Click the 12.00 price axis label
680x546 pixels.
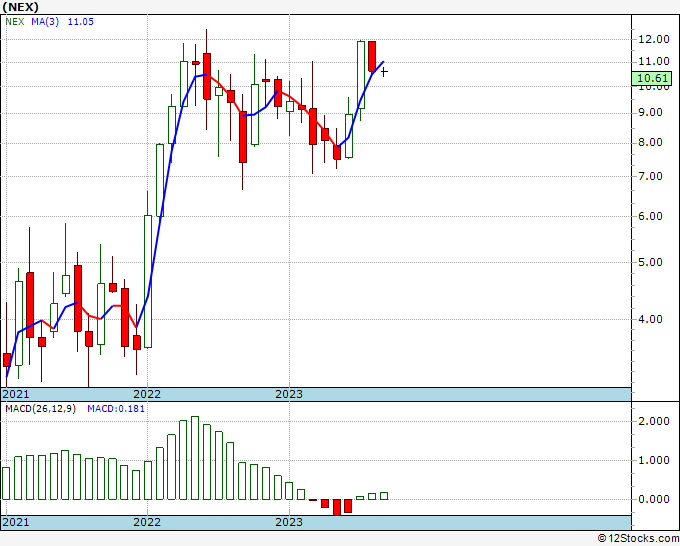pyautogui.click(x=654, y=39)
